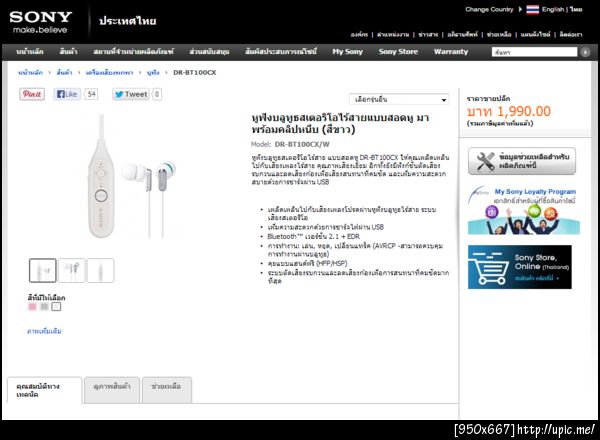Click the Twitter Tweet button
Image resolution: width=600 pixels, height=440 pixels.
[x=131, y=95]
